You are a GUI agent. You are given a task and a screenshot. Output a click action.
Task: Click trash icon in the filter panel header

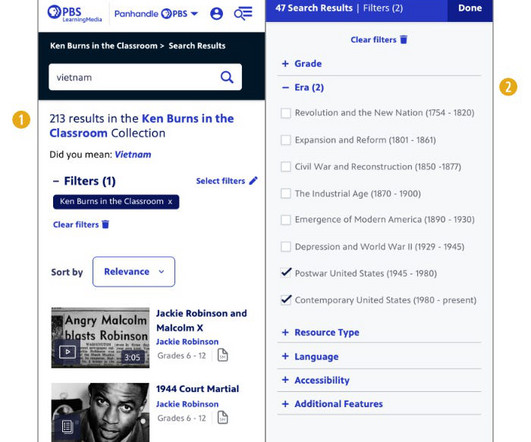pos(404,40)
